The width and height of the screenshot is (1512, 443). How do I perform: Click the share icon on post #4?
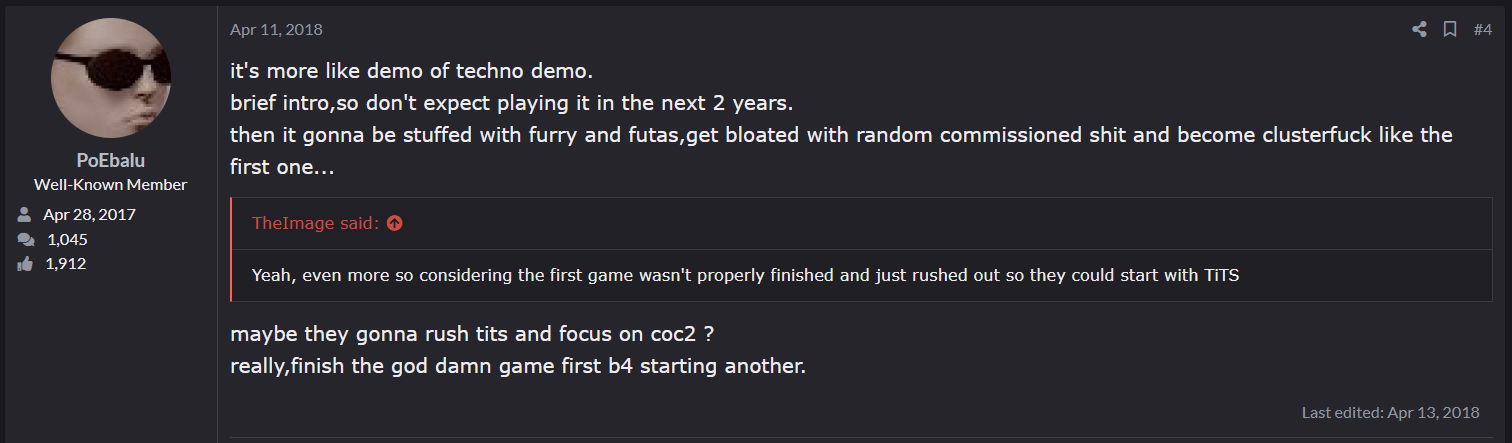pyautogui.click(x=1419, y=30)
